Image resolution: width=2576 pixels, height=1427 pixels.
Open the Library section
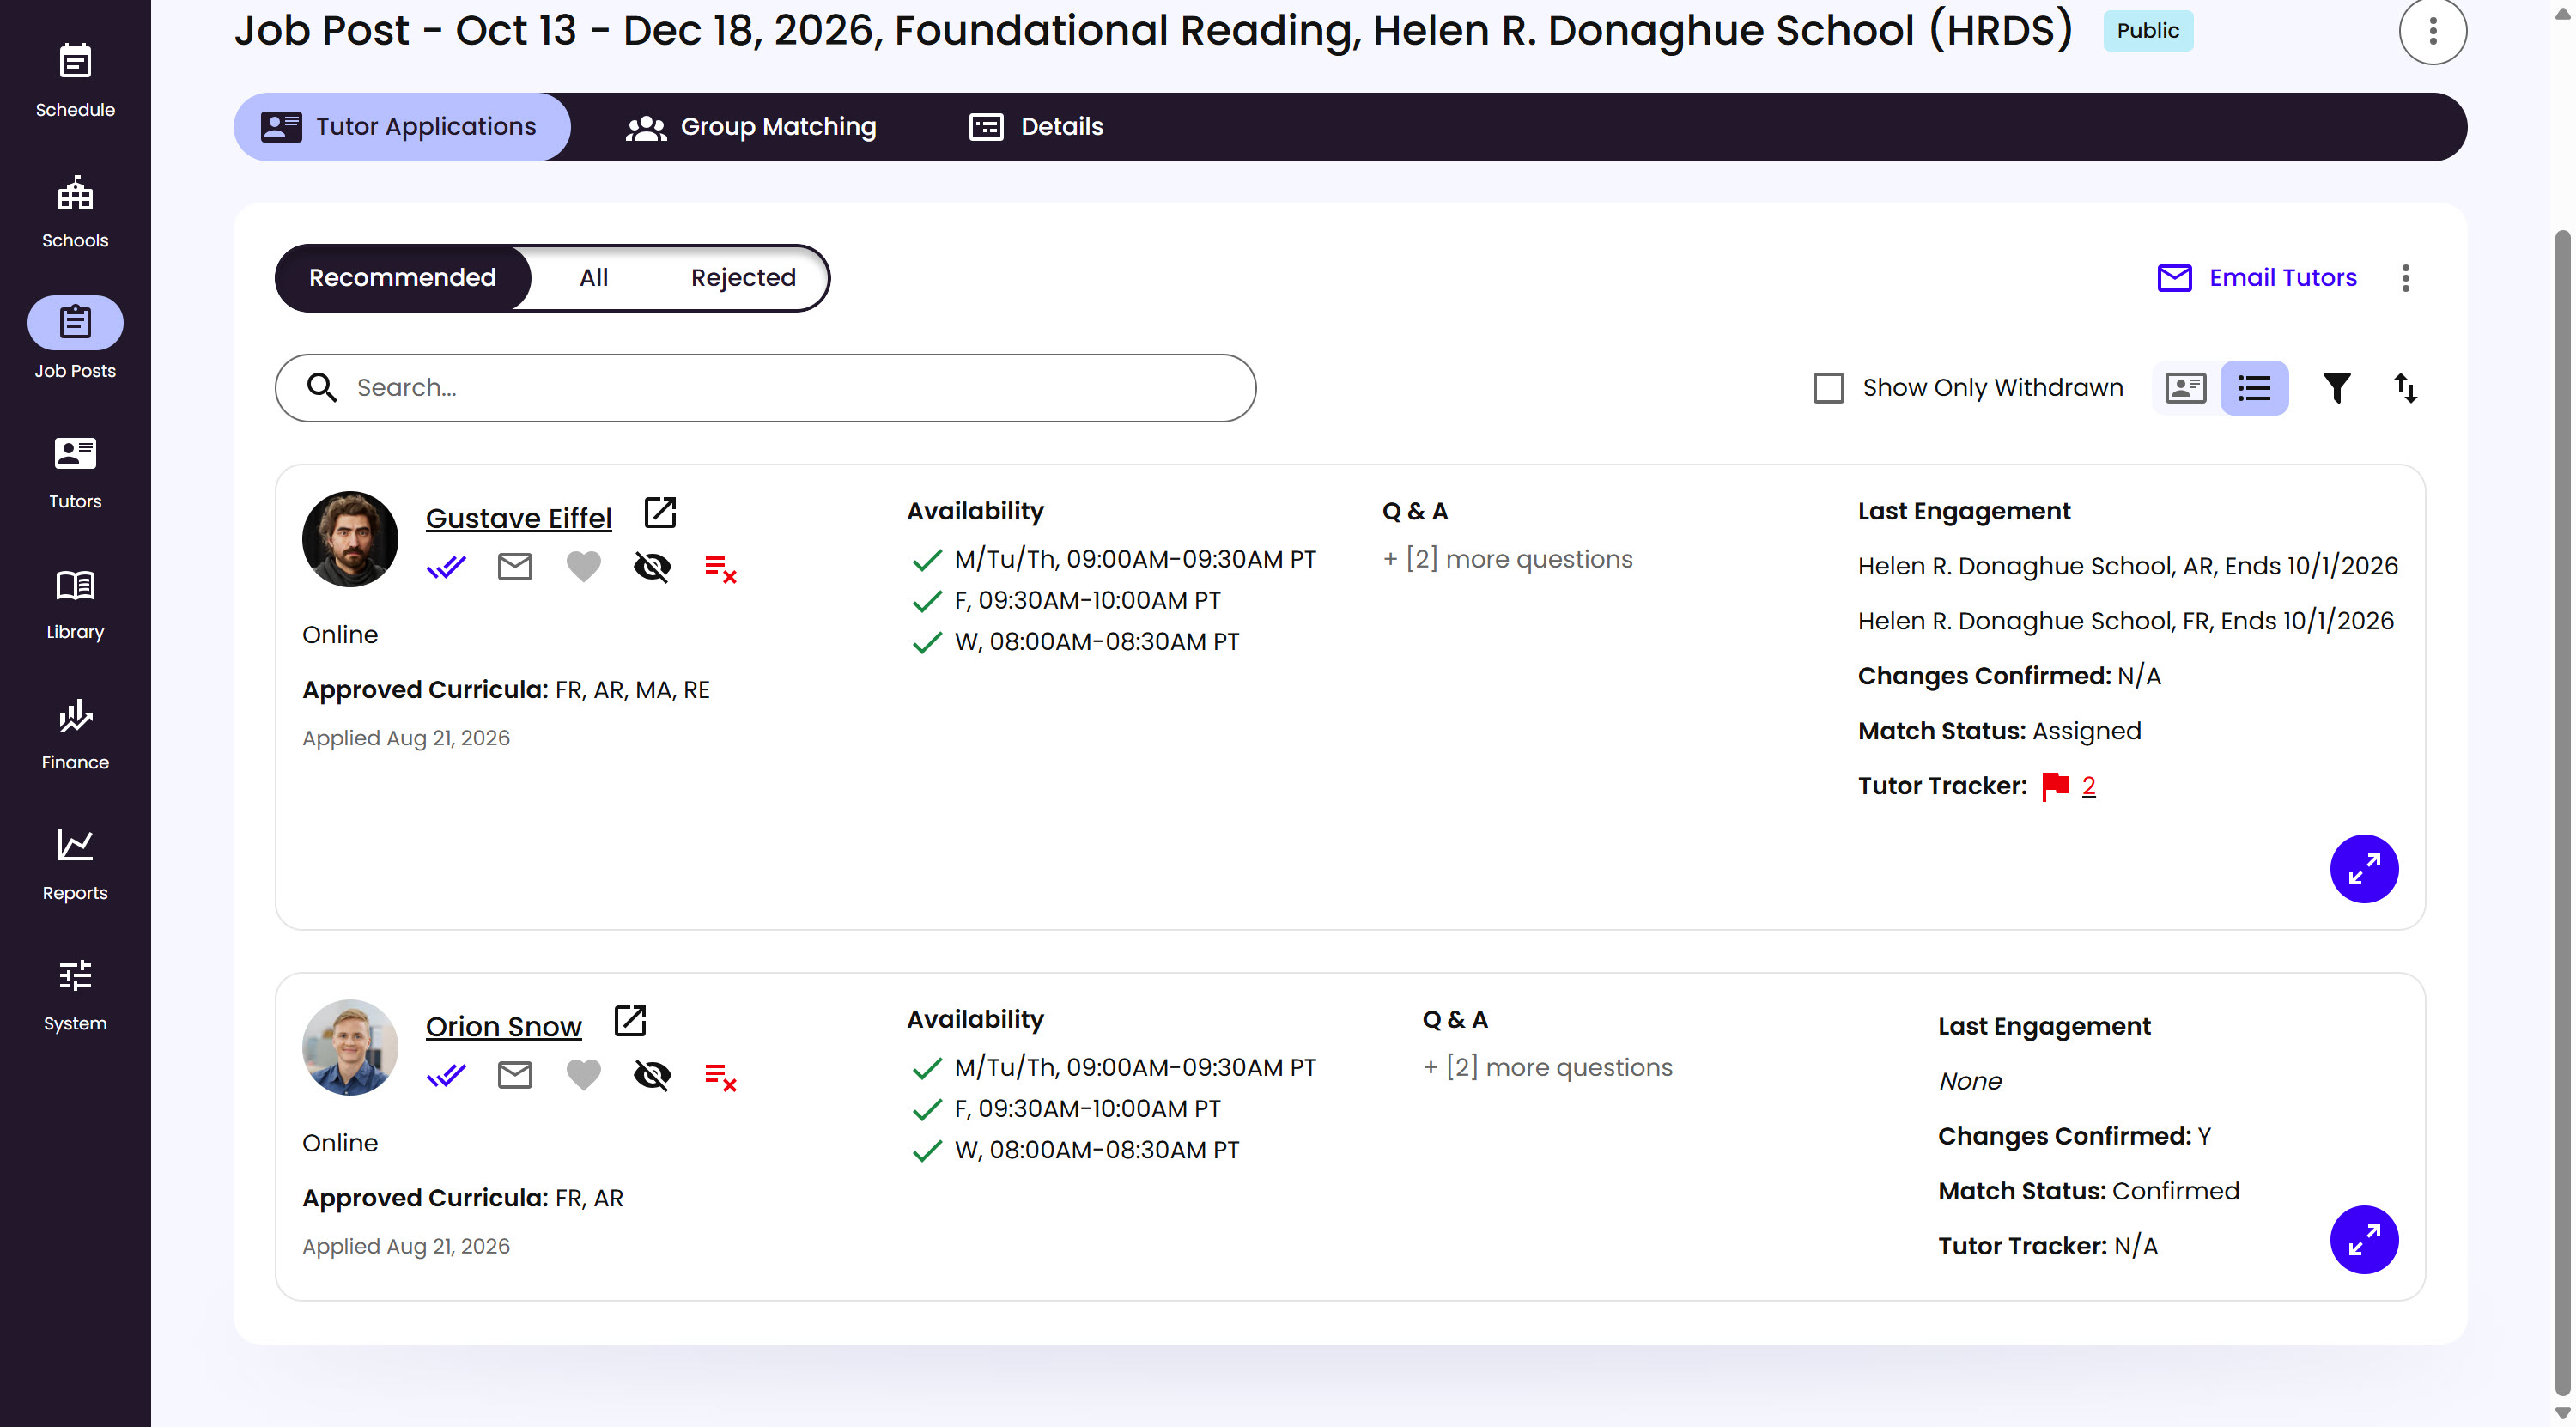pyautogui.click(x=75, y=604)
